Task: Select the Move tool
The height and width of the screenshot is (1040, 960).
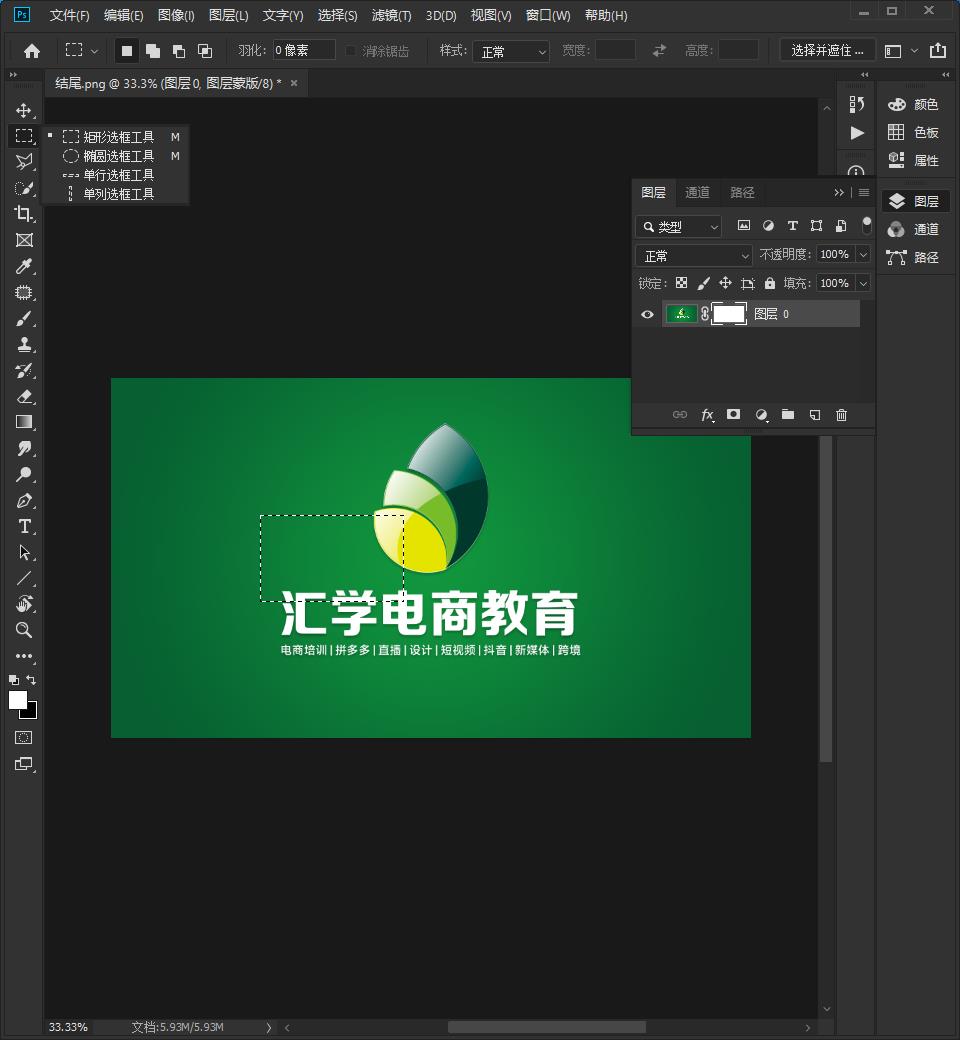Action: click(24, 110)
